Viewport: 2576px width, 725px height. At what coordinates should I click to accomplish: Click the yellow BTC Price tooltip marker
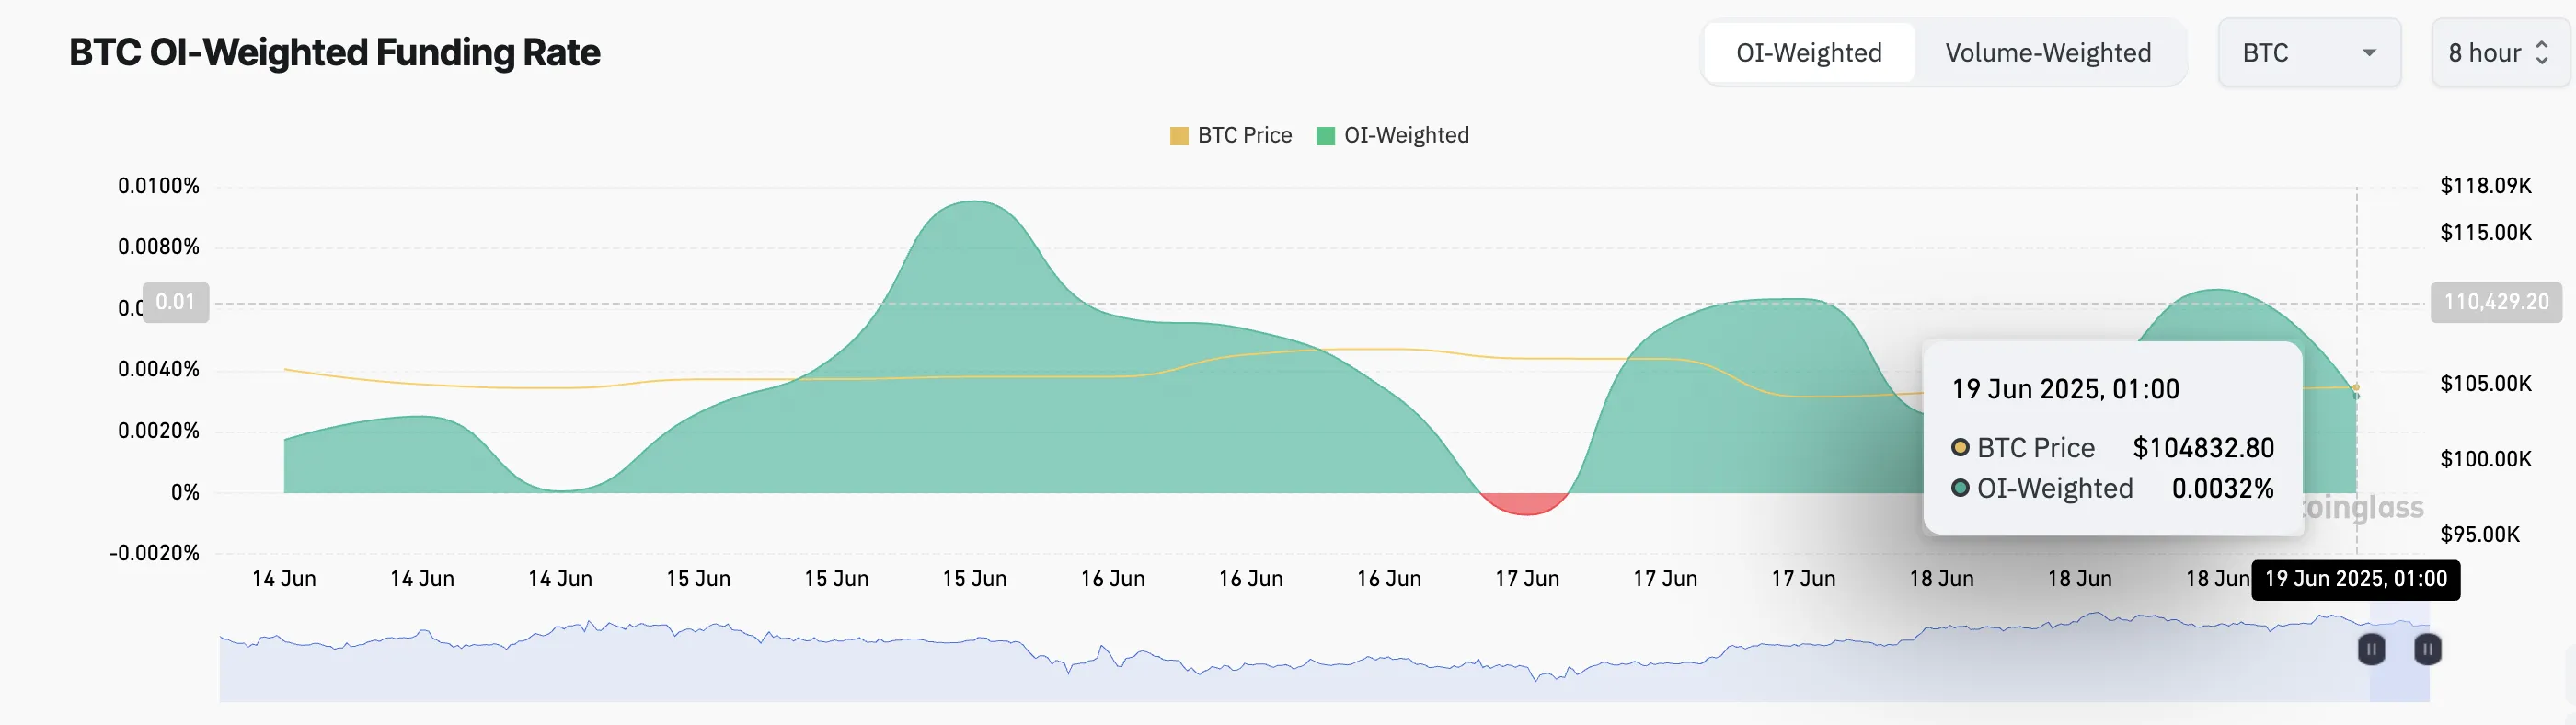point(1960,448)
